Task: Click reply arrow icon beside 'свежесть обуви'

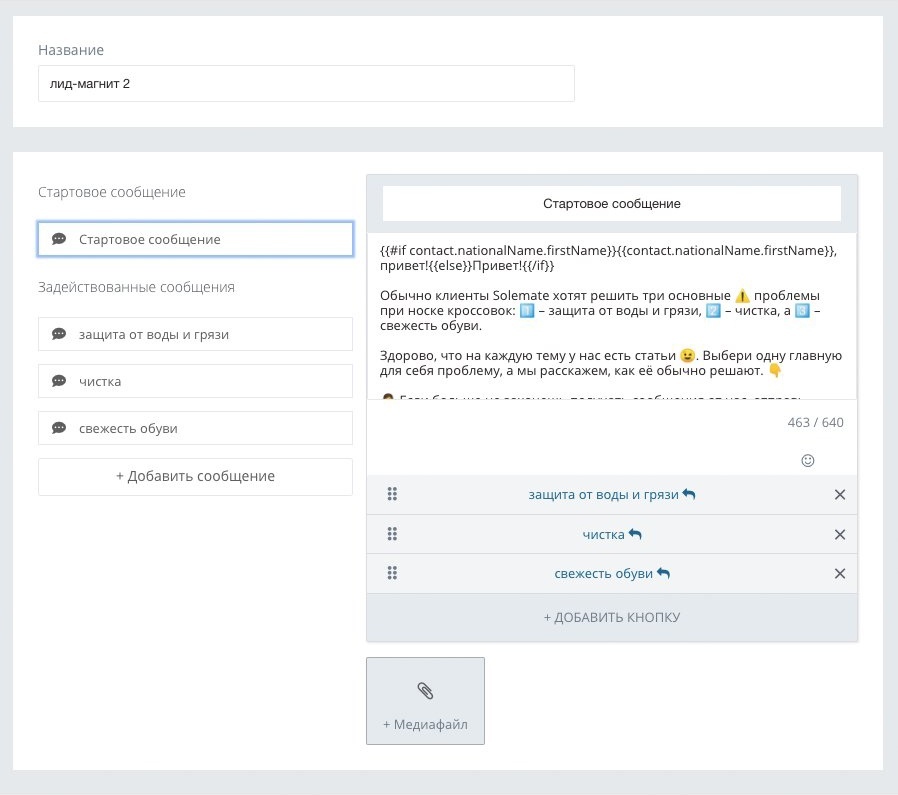Action: (664, 574)
